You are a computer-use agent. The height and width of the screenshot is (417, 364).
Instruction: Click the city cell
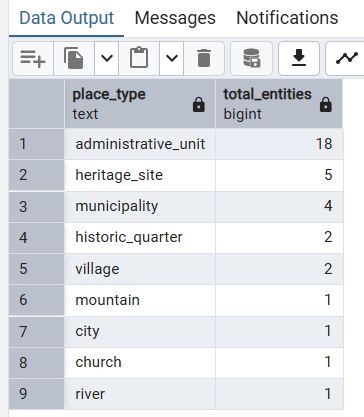tap(140, 331)
